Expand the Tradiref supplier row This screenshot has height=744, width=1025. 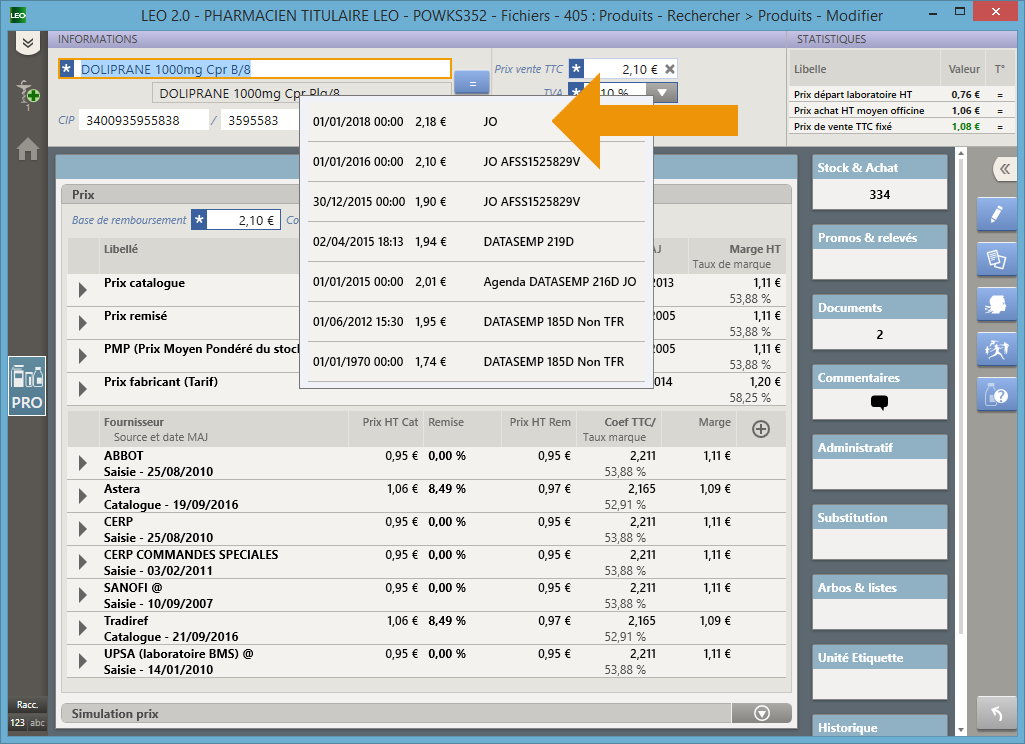82,628
